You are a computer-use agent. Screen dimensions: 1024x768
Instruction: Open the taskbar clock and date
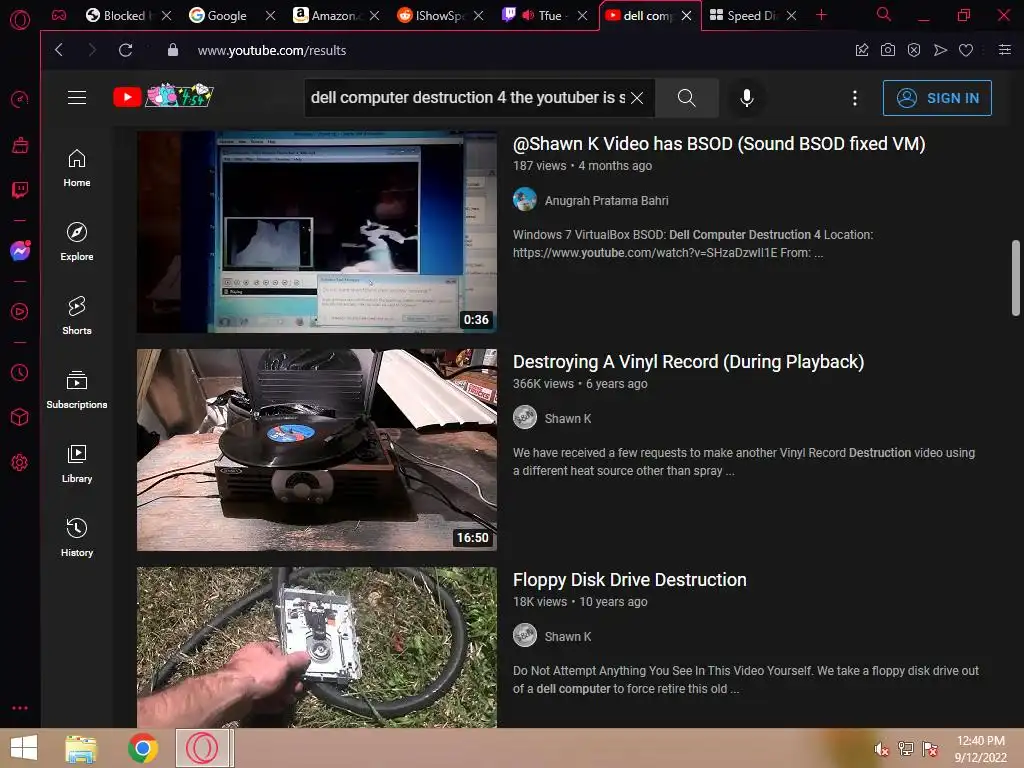pyautogui.click(x=980, y=749)
